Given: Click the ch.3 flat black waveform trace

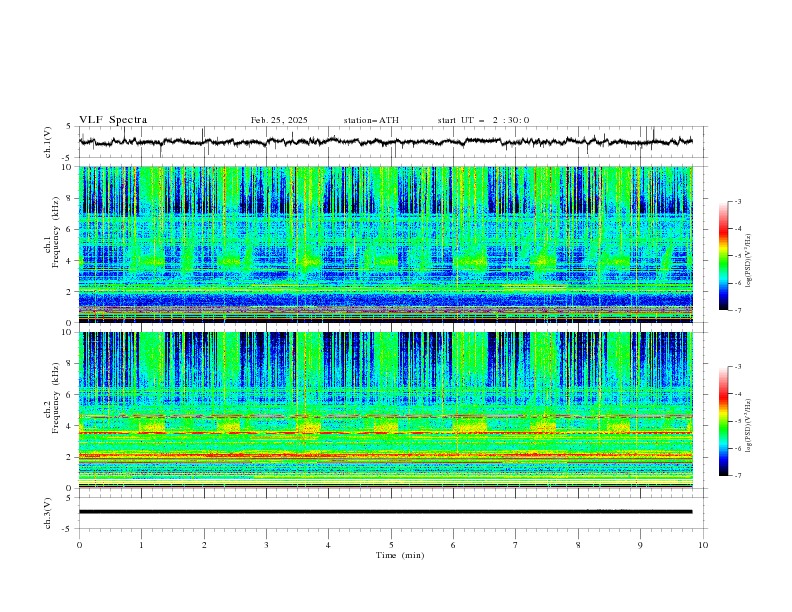Looking at the screenshot, I should [386, 512].
